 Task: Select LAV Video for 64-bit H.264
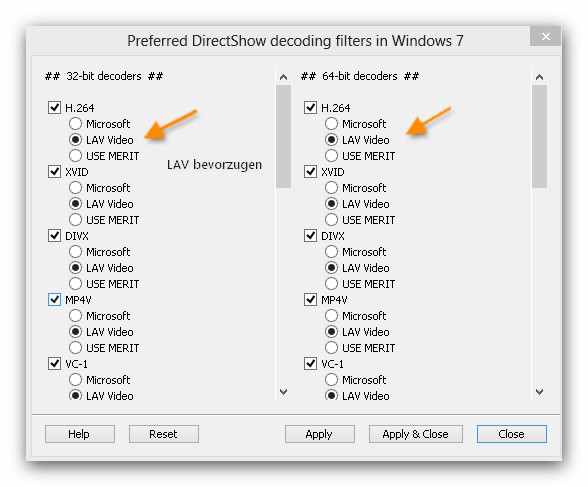coord(332,139)
